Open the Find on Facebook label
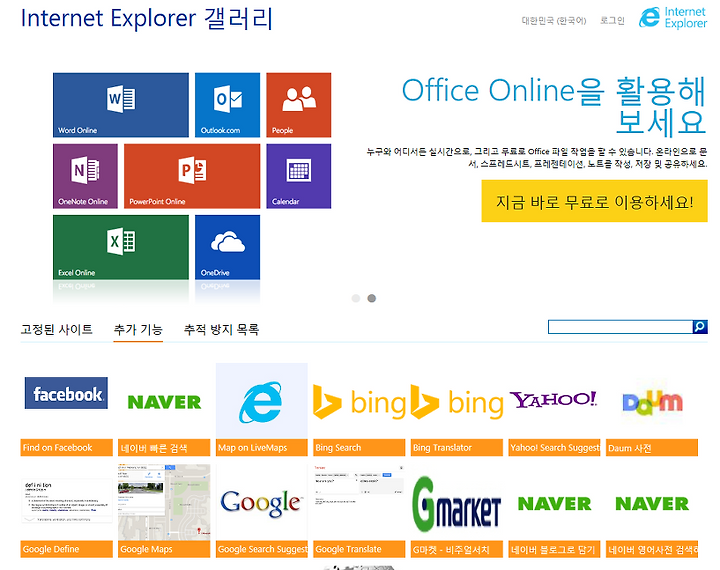 67,447
